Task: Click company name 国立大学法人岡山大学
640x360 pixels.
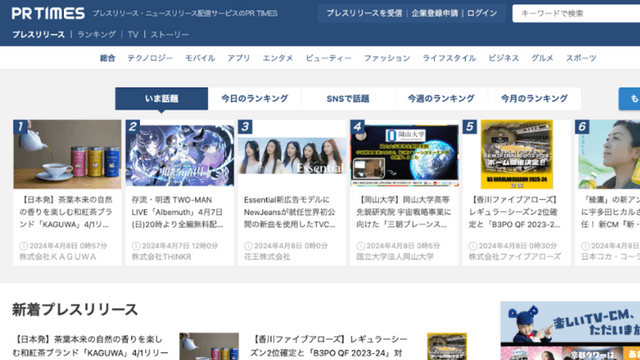Action: (x=395, y=257)
